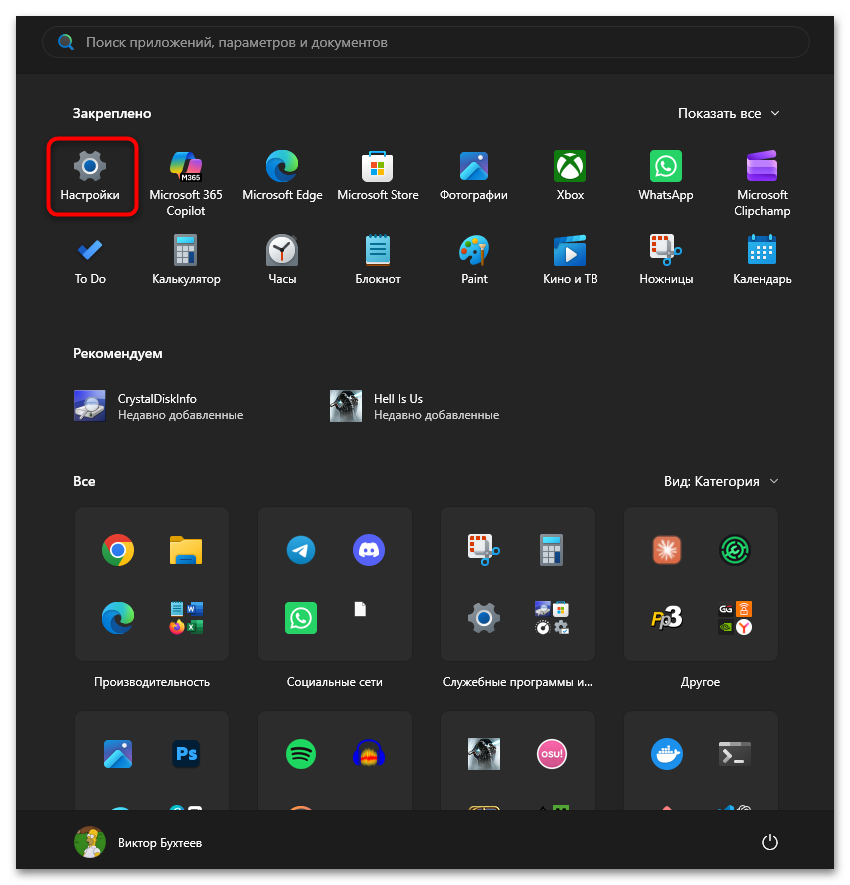
Task: Open Telegram in Социальные сети category
Action: pos(301,550)
